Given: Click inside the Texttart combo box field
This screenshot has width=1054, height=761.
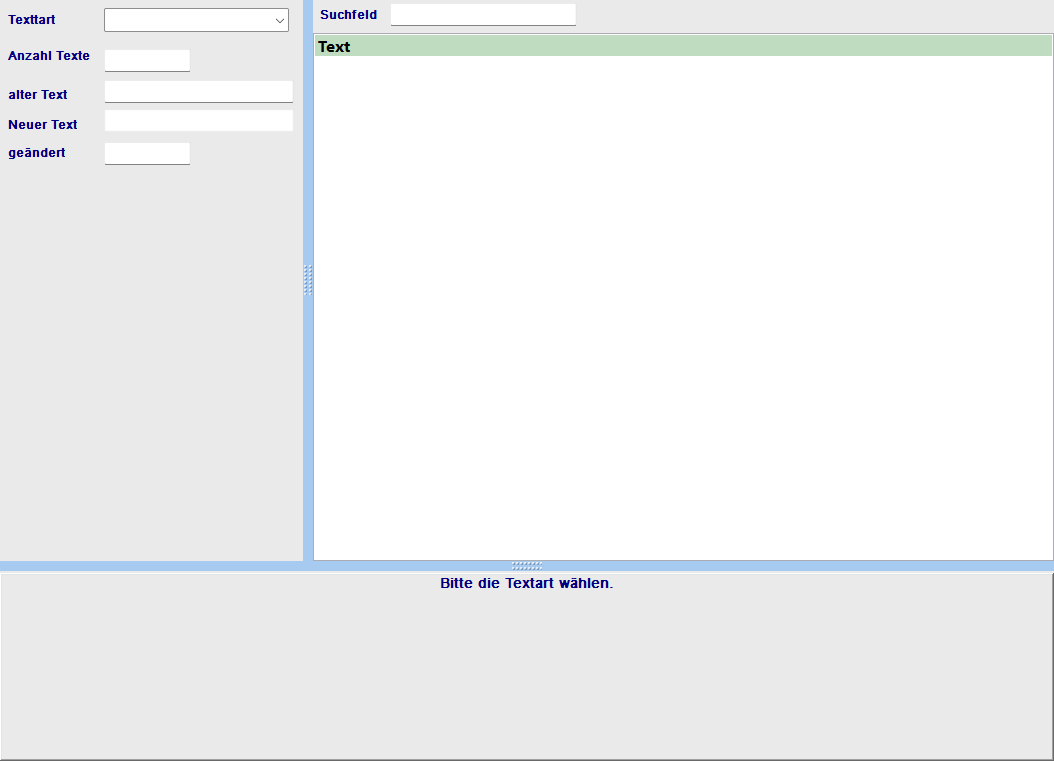Looking at the screenshot, I should tap(187, 20).
